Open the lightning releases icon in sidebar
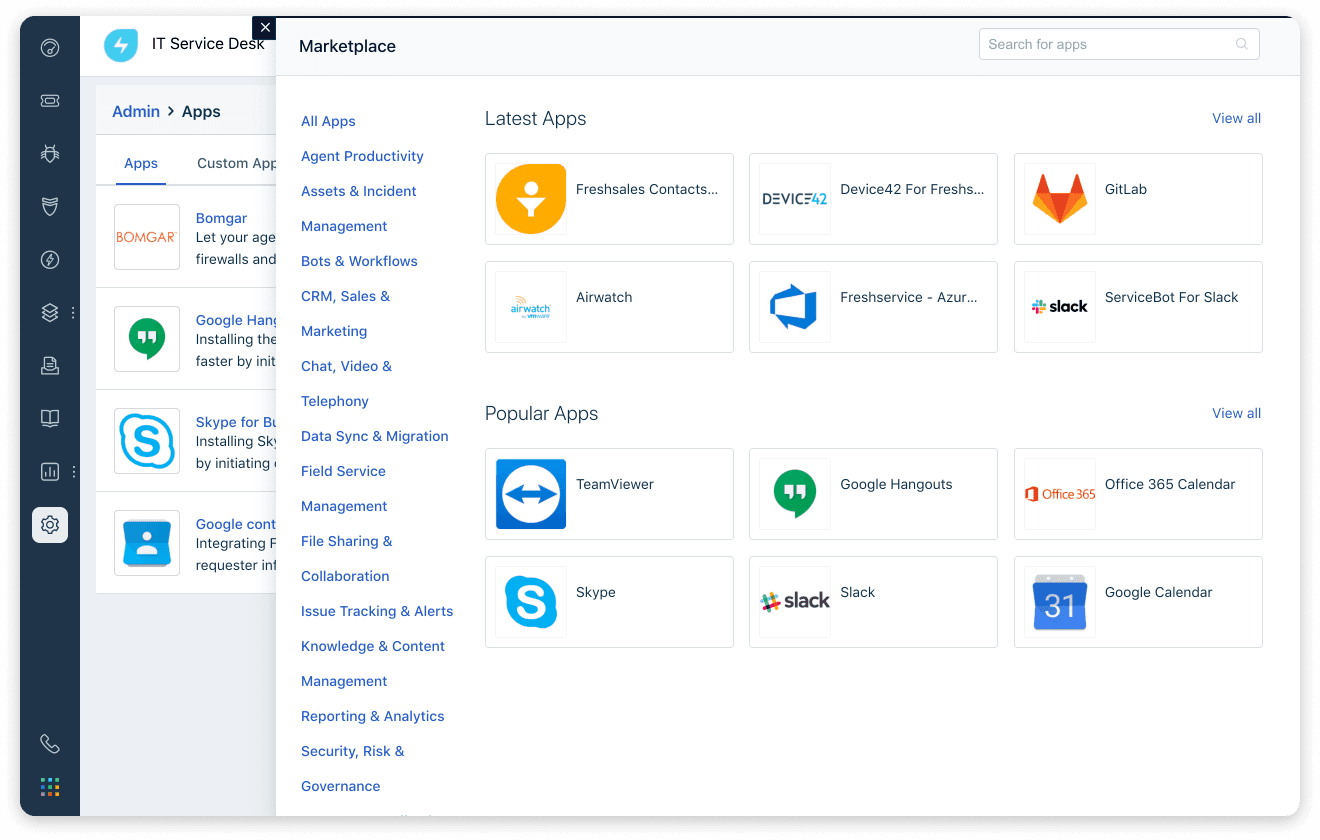1320x840 pixels. pos(50,260)
